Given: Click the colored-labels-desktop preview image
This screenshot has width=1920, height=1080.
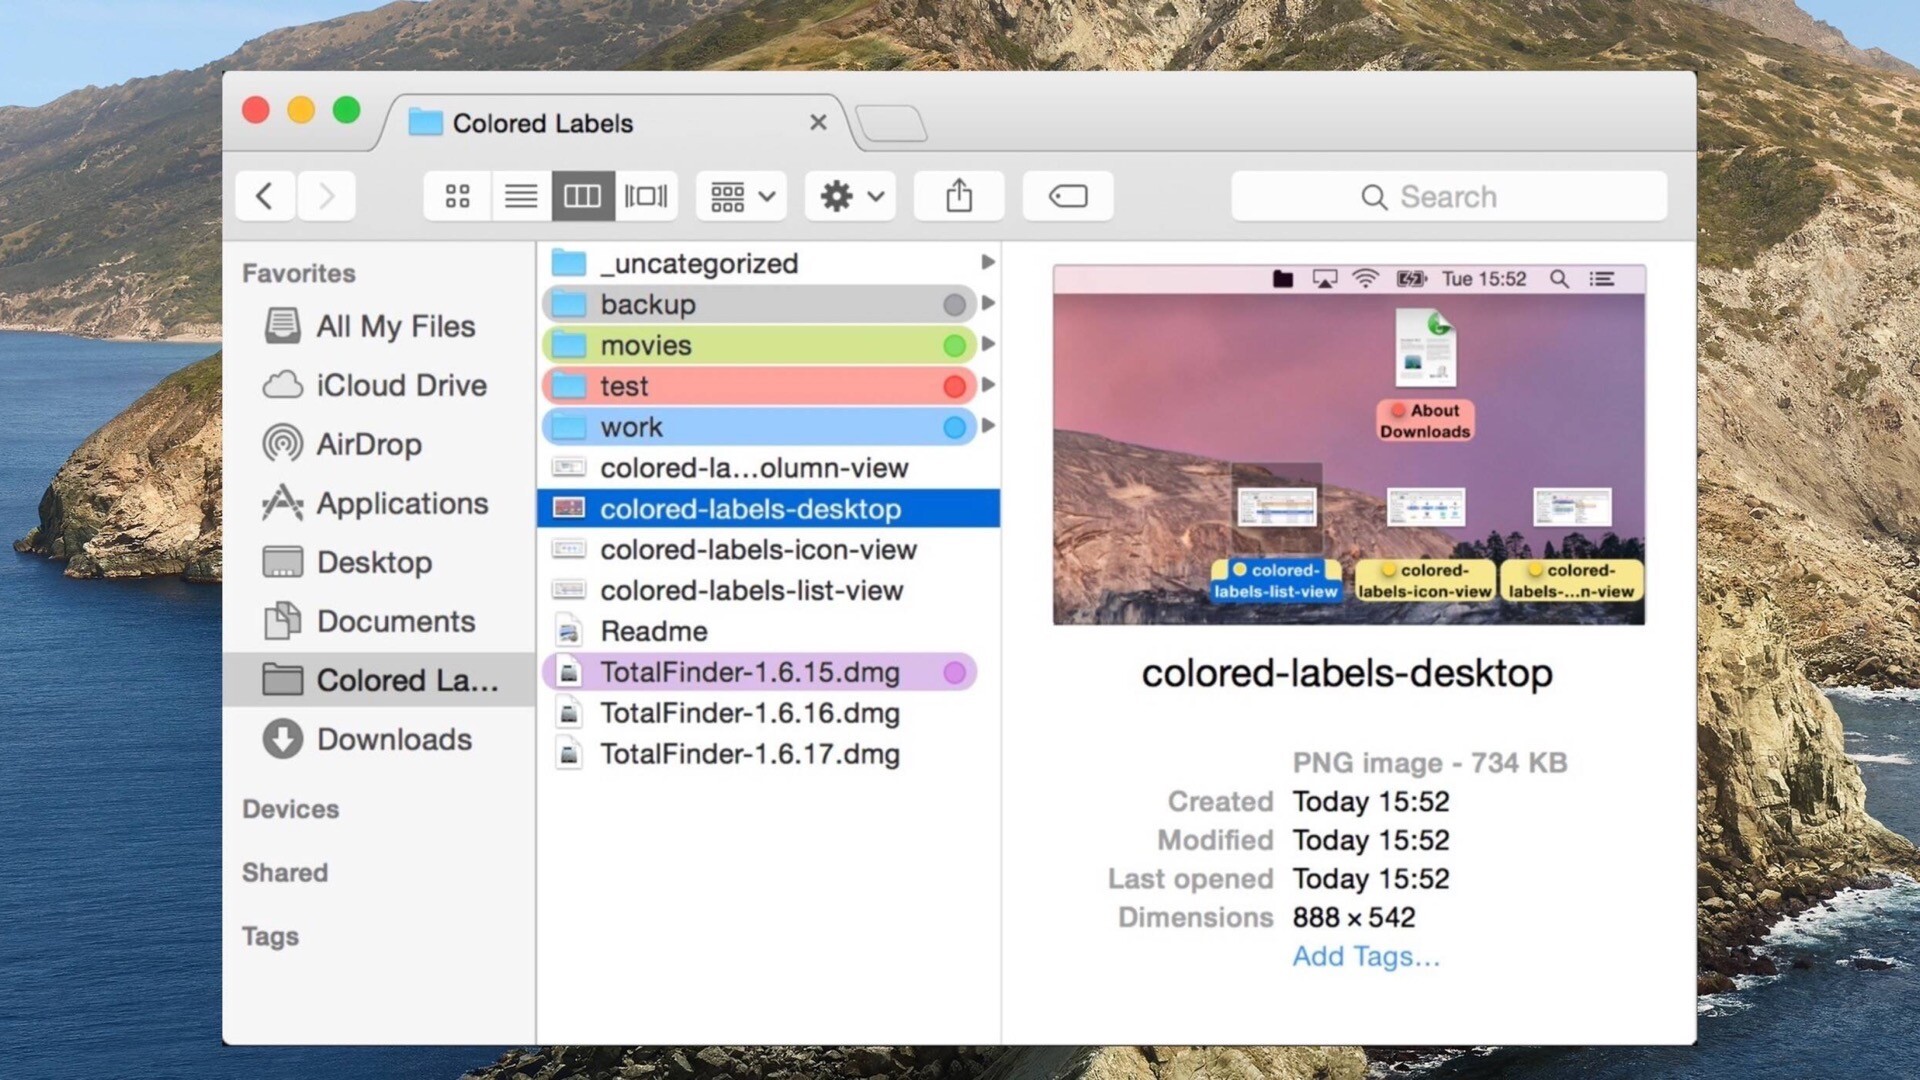Looking at the screenshot, I should tap(1348, 445).
